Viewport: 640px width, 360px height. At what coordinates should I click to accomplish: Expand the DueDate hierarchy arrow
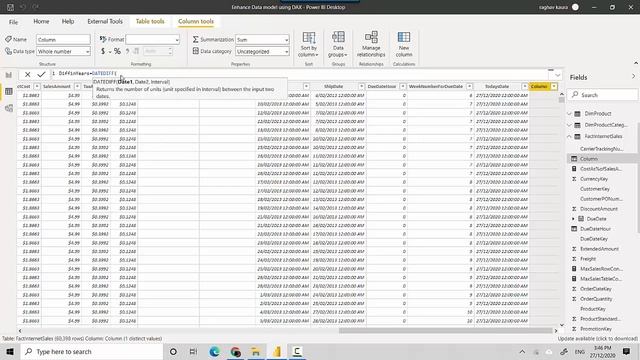573,219
